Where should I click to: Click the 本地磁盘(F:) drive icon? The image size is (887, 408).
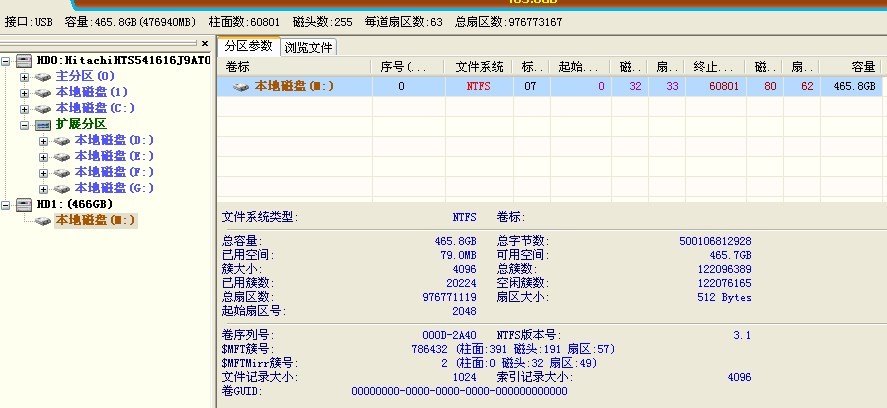[x=62, y=173]
